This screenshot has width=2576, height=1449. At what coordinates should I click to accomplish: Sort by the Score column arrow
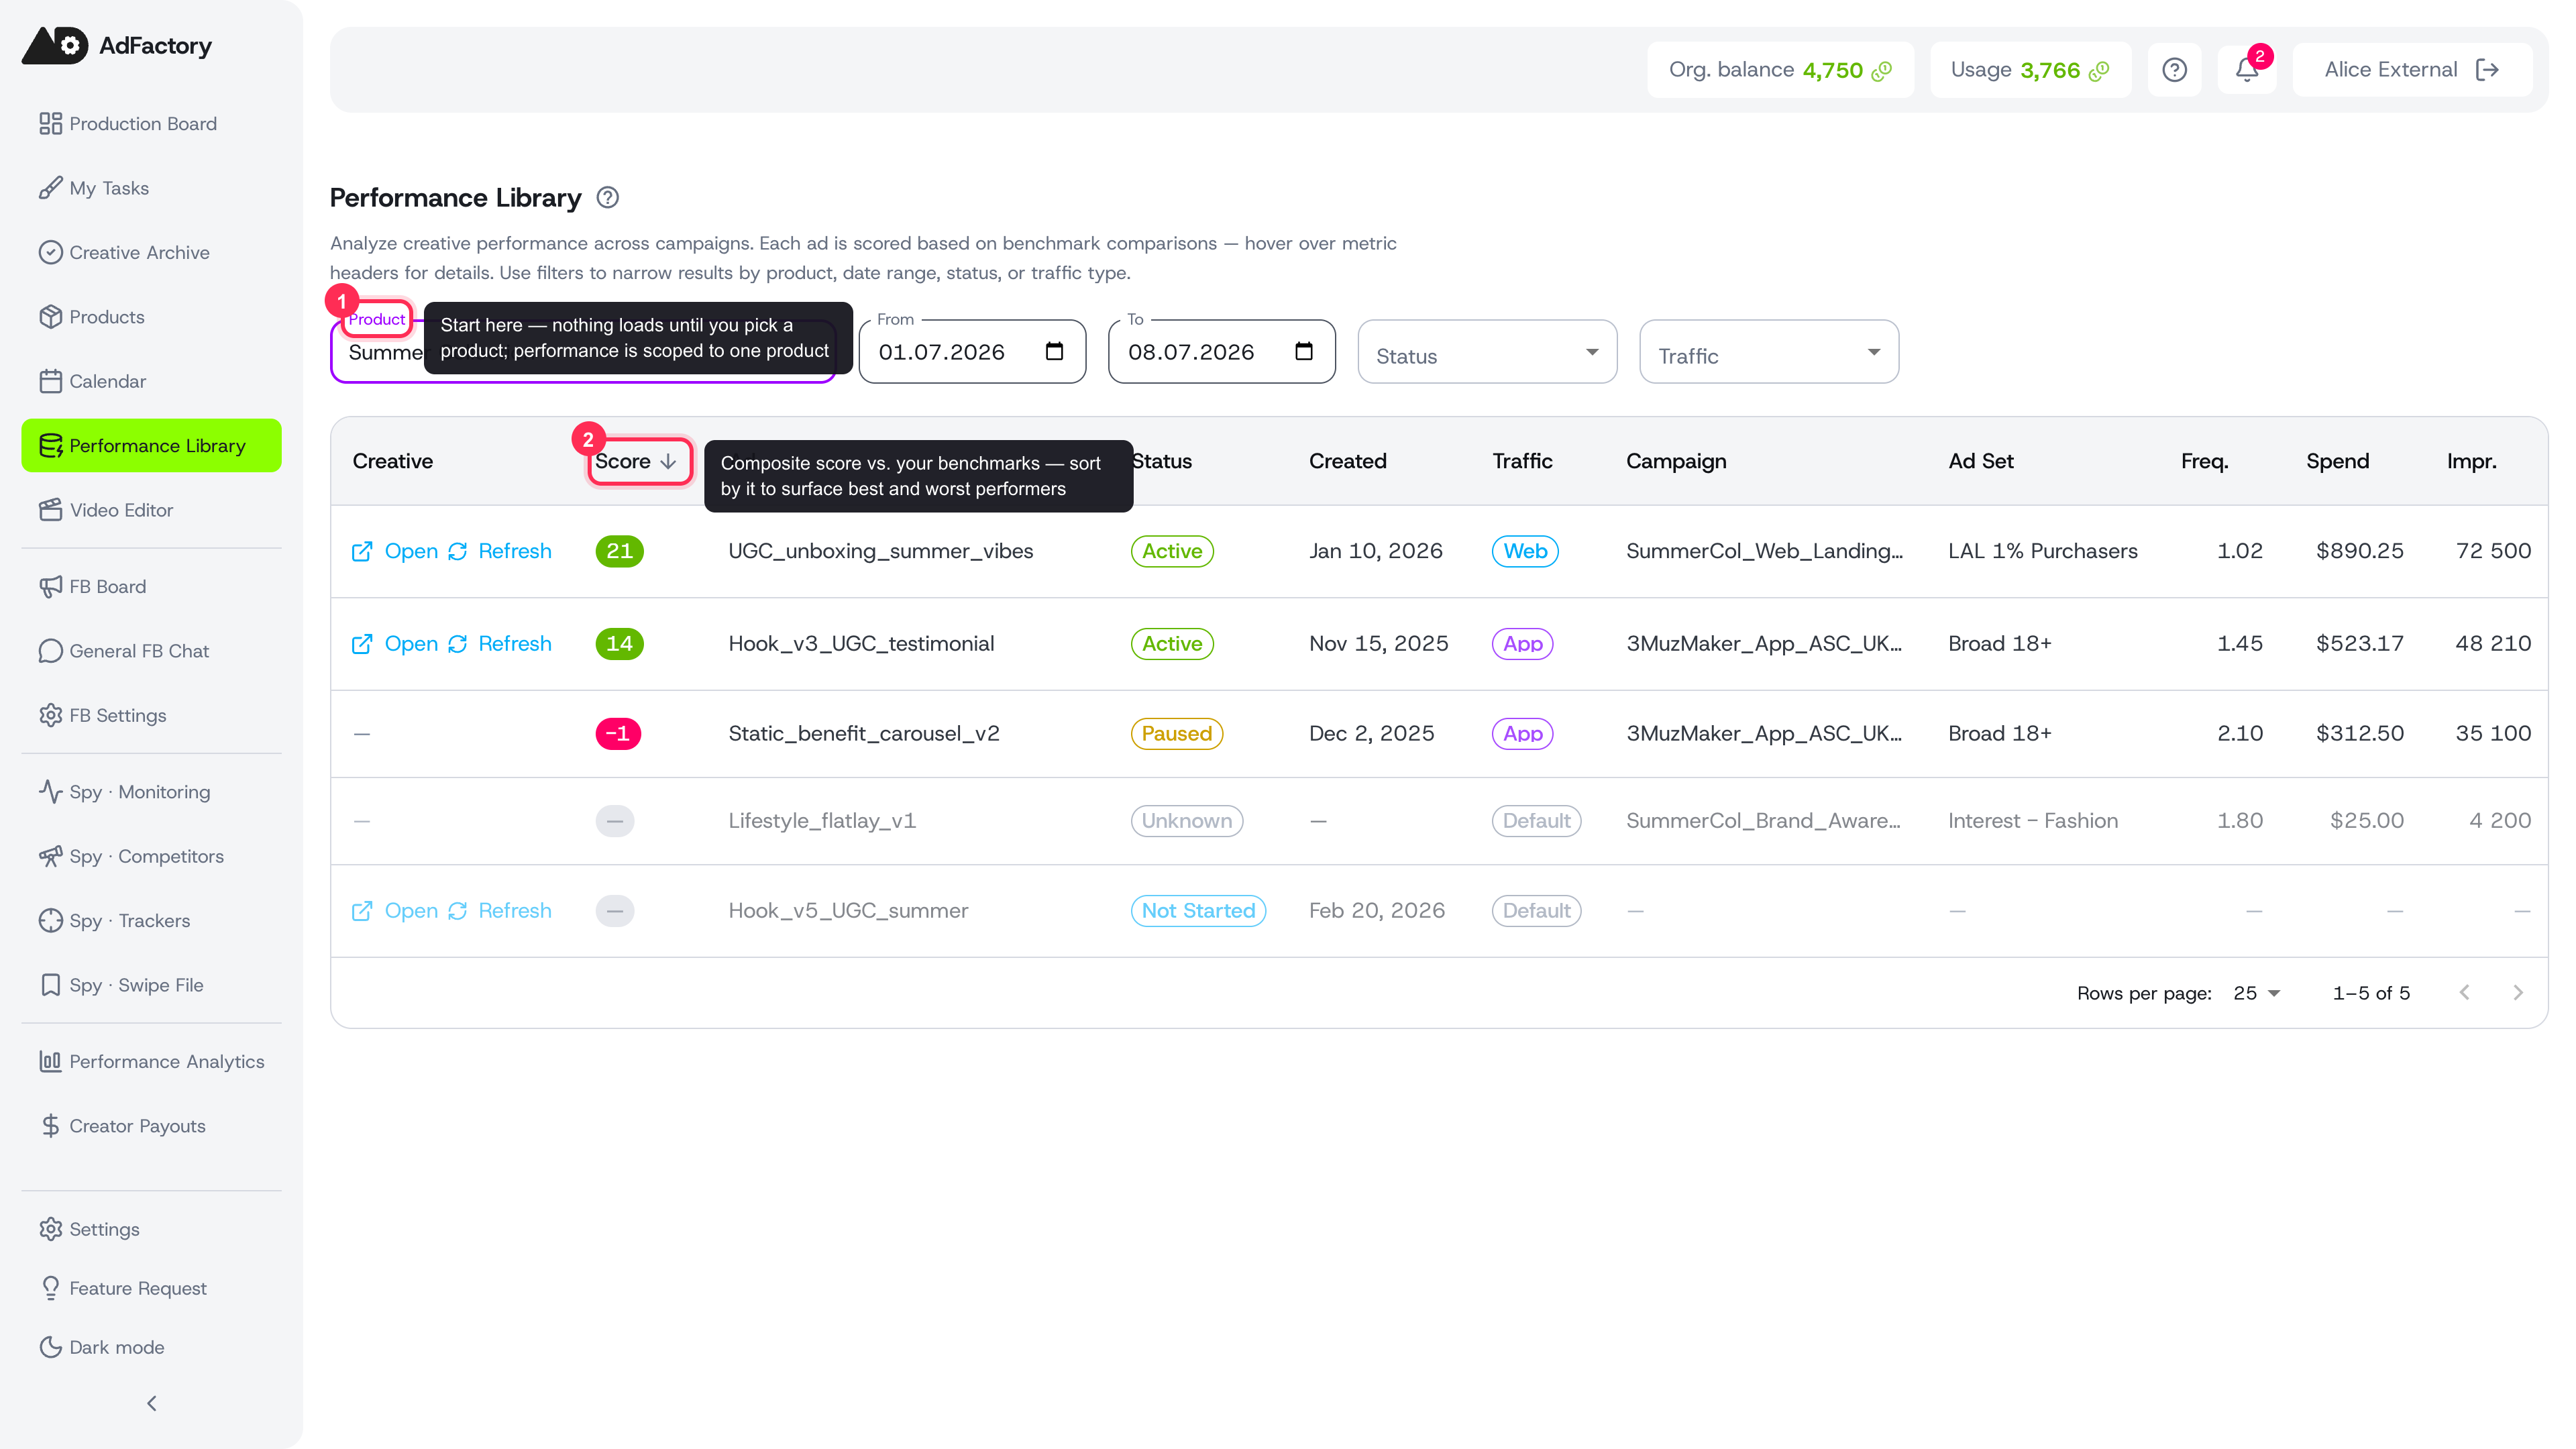[x=668, y=462]
